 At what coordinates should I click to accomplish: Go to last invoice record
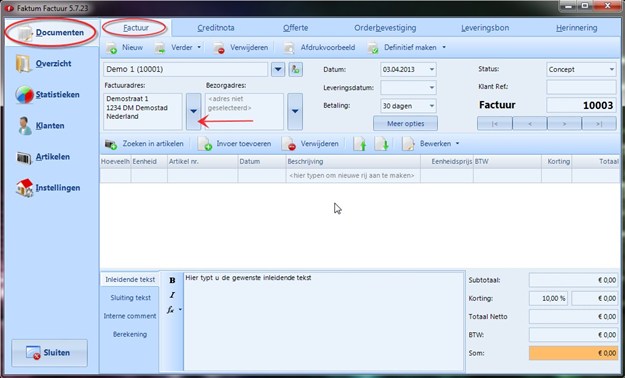coord(599,124)
